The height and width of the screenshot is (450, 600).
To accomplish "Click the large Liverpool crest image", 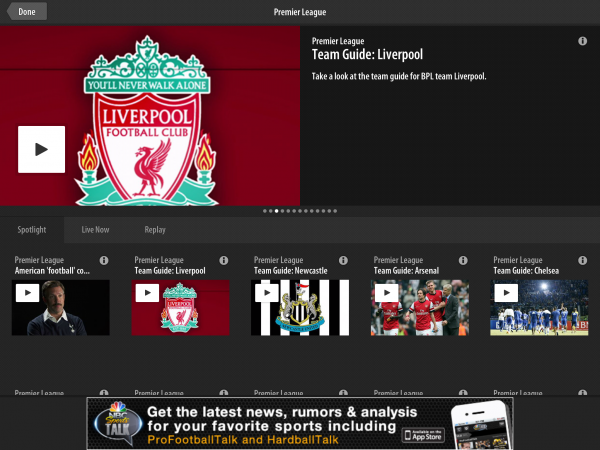I will (x=147, y=121).
